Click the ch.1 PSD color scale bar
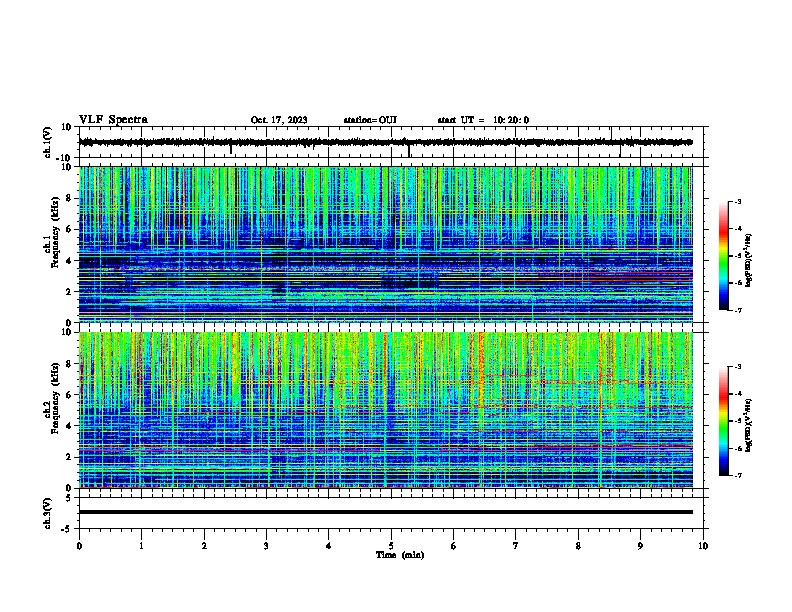The image size is (792, 612). coord(724,256)
